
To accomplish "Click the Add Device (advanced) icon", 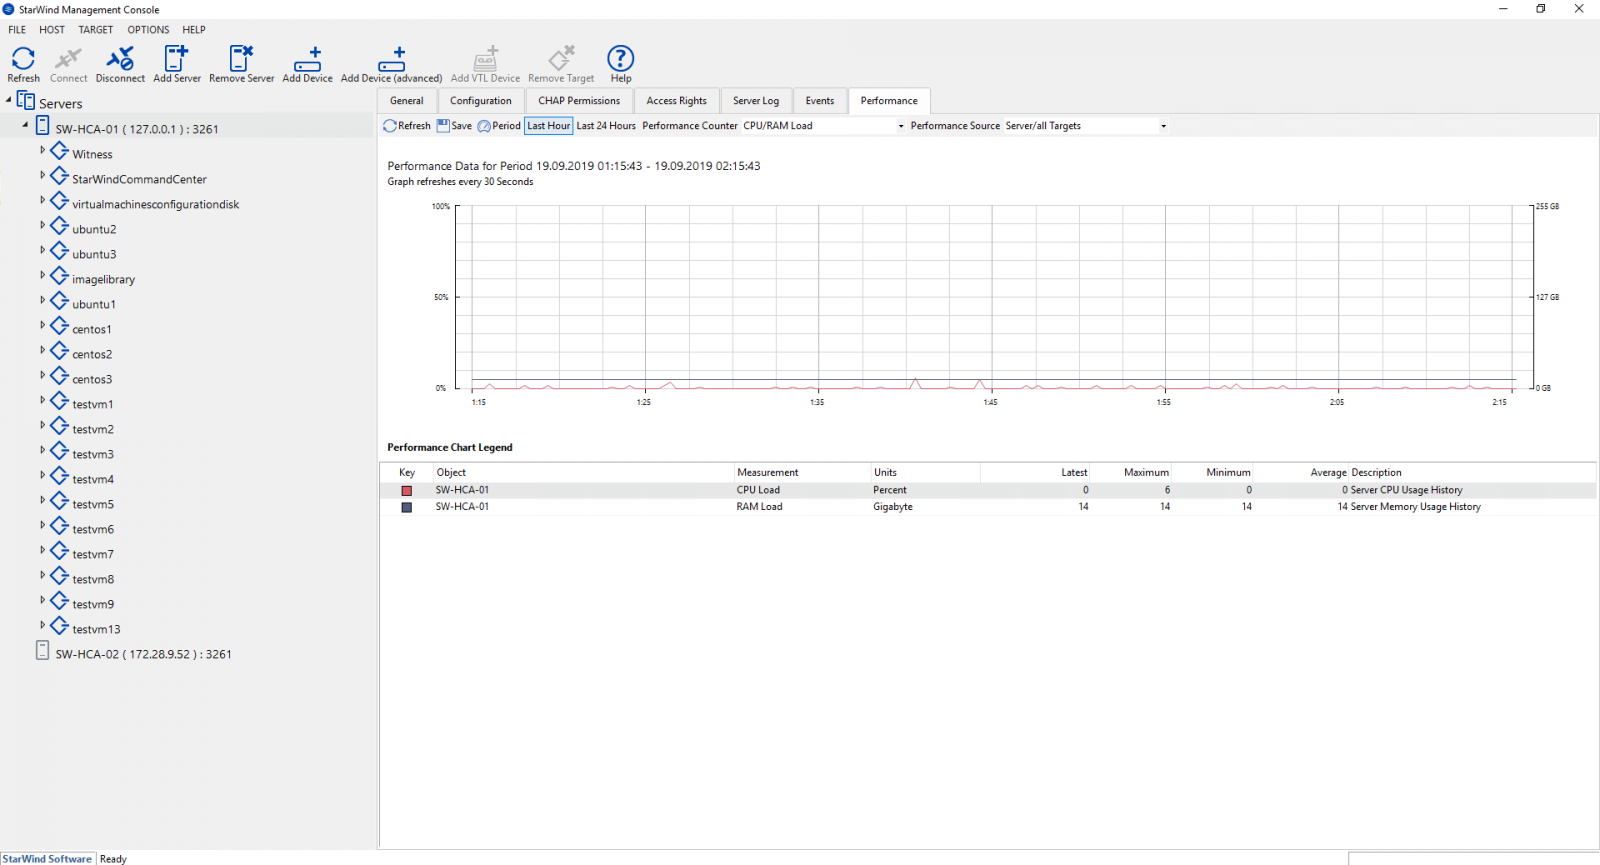I will coord(391,59).
